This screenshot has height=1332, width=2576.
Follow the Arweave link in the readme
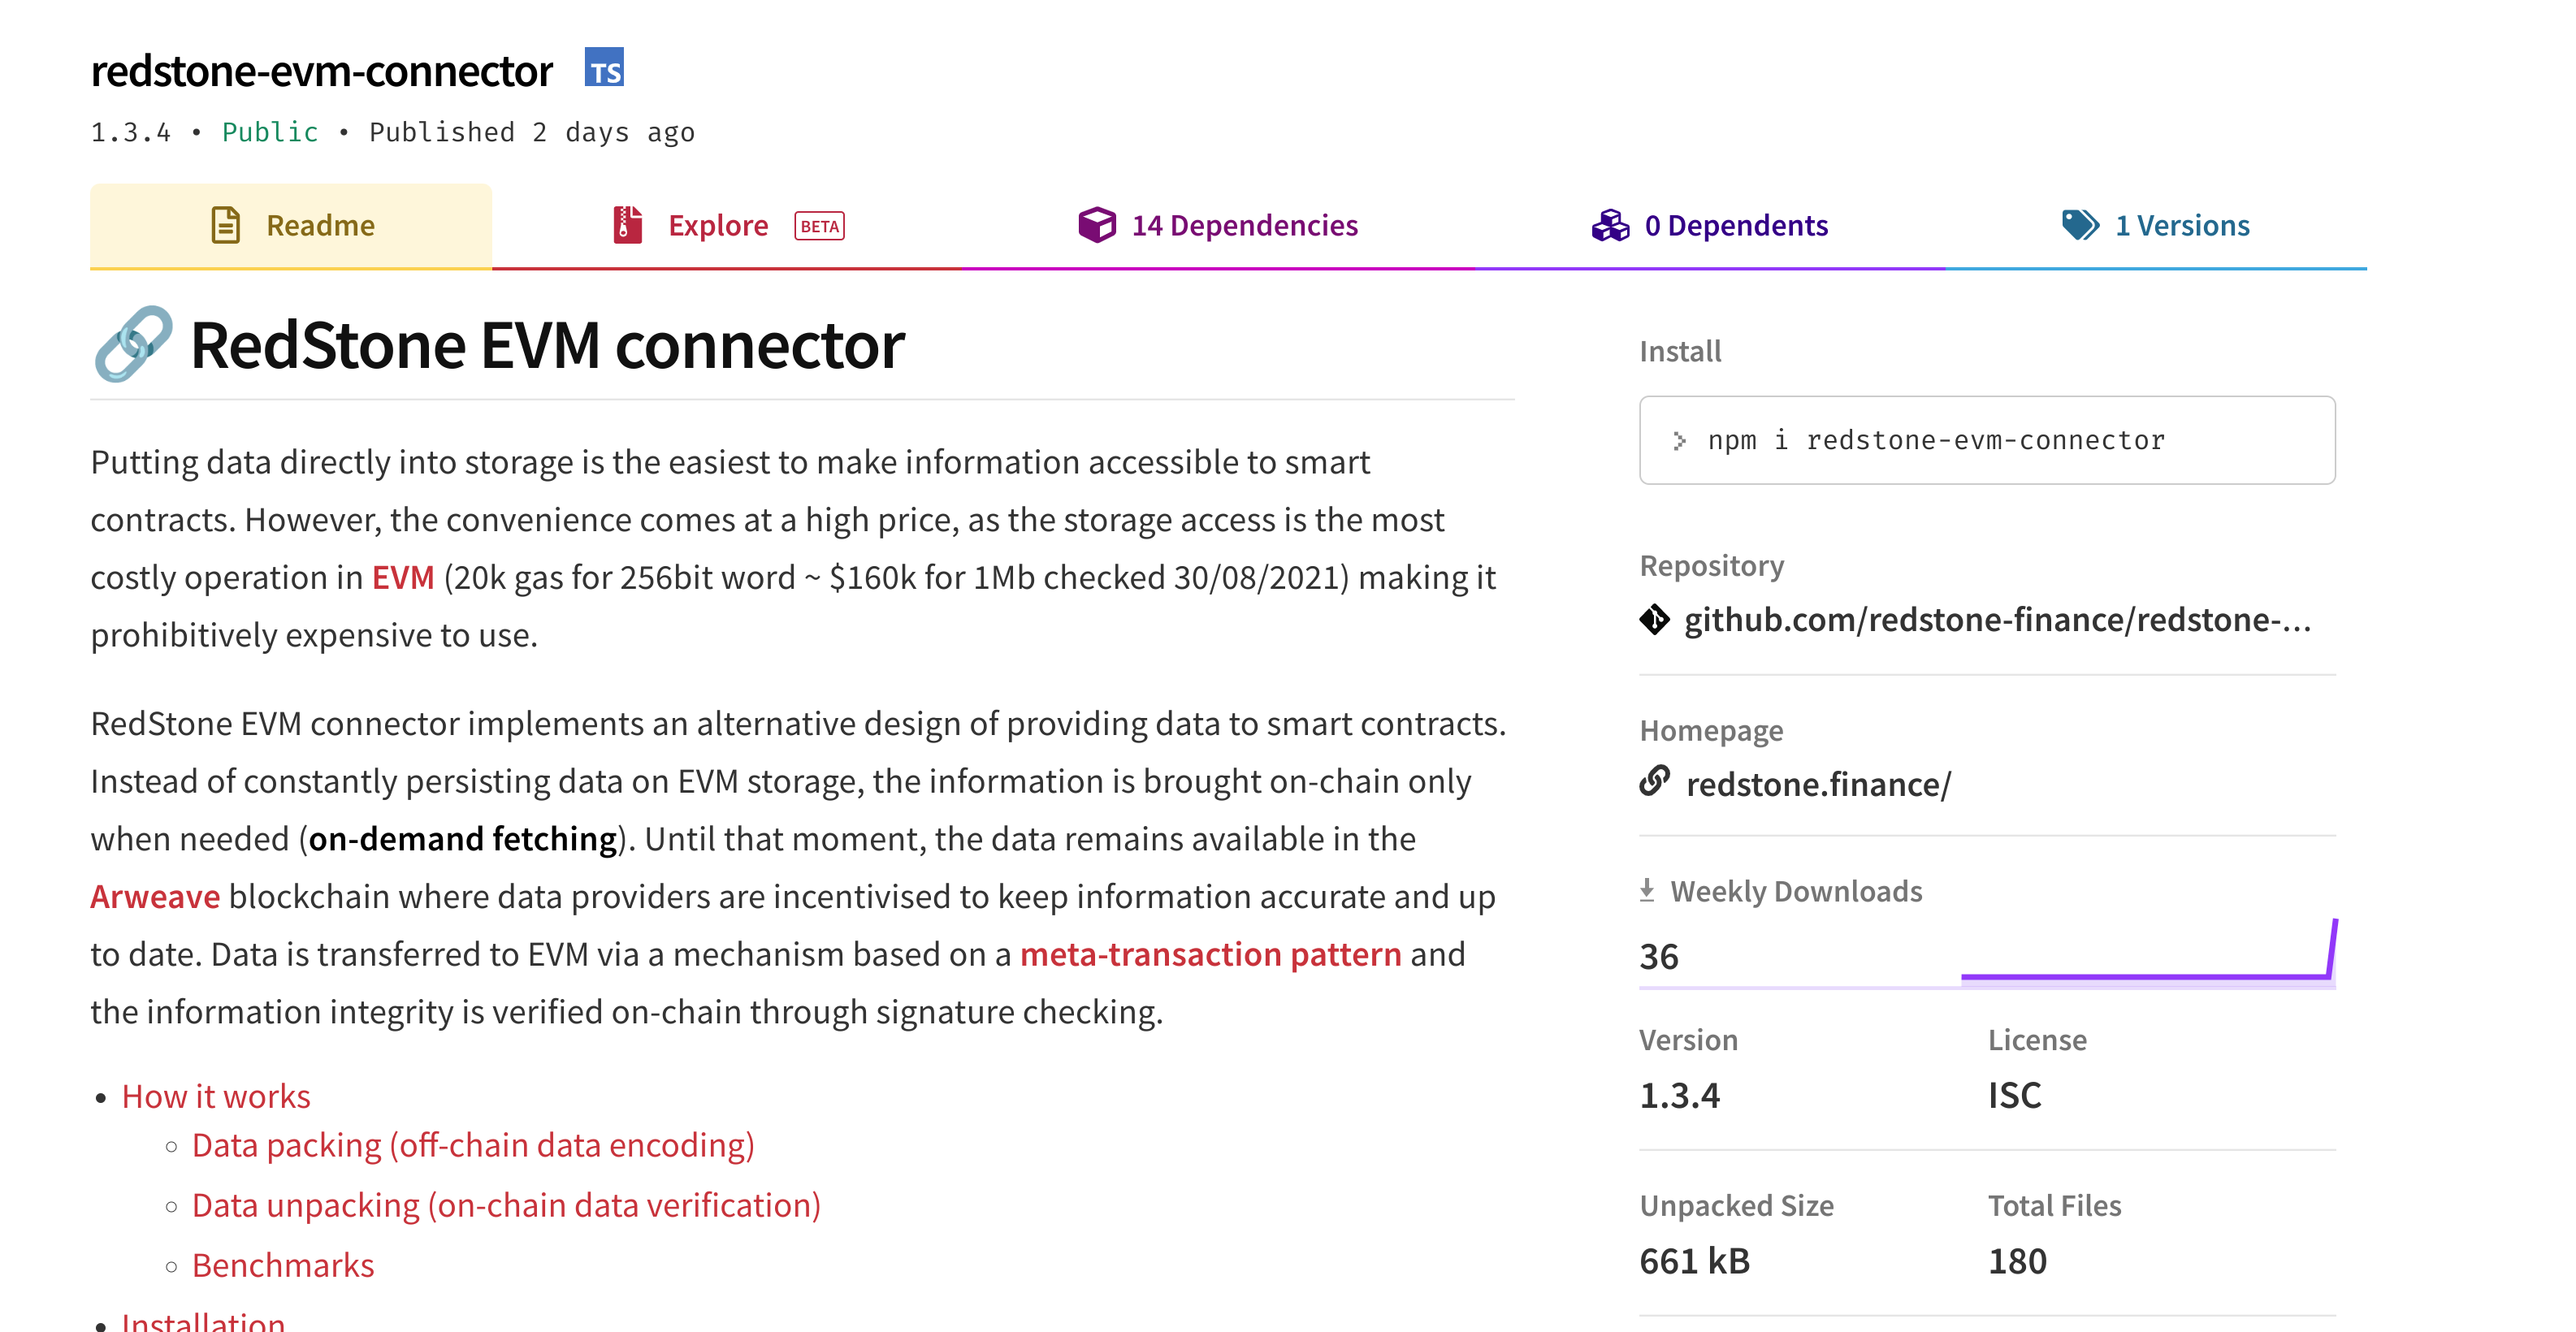[155, 897]
